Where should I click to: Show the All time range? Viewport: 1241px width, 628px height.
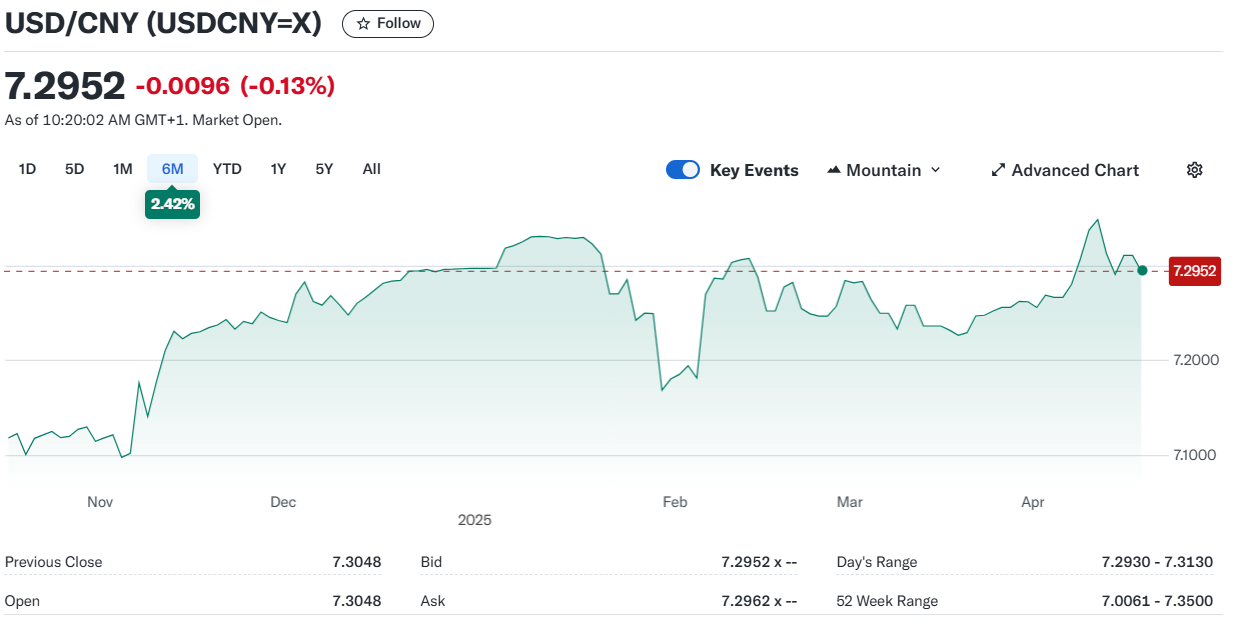point(371,169)
